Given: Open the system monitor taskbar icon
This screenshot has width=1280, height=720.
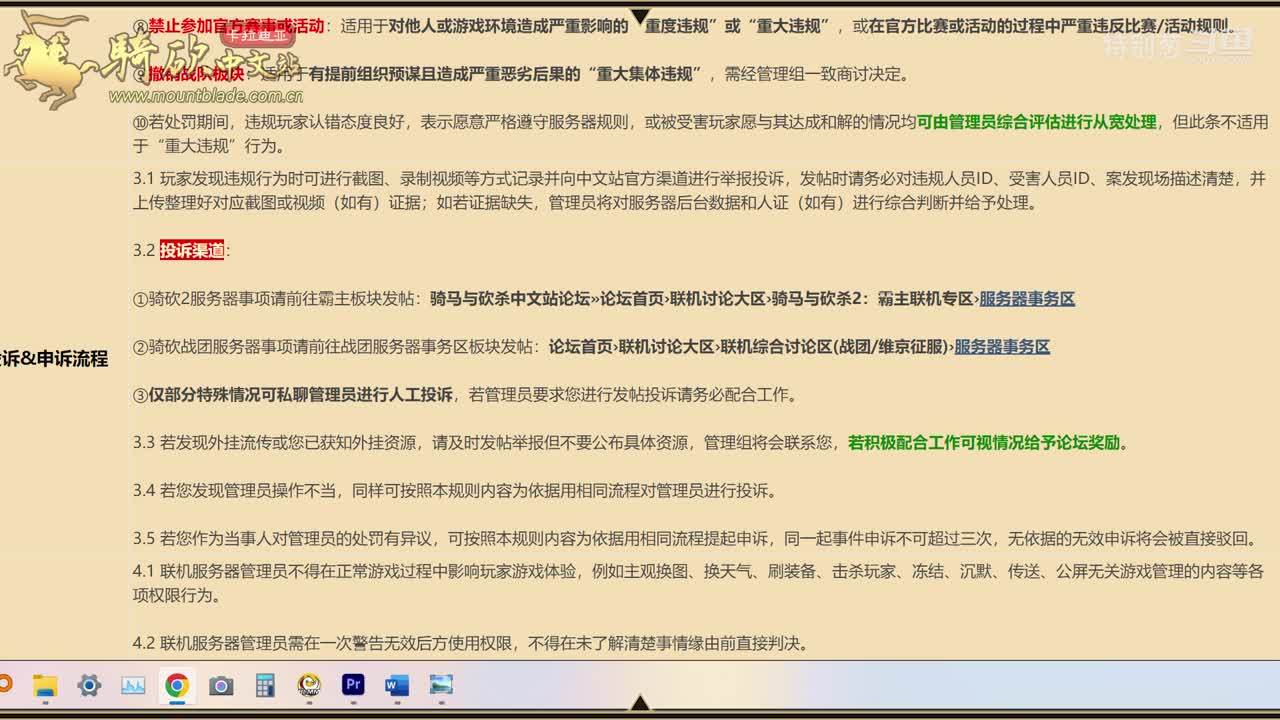Looking at the screenshot, I should (133, 685).
